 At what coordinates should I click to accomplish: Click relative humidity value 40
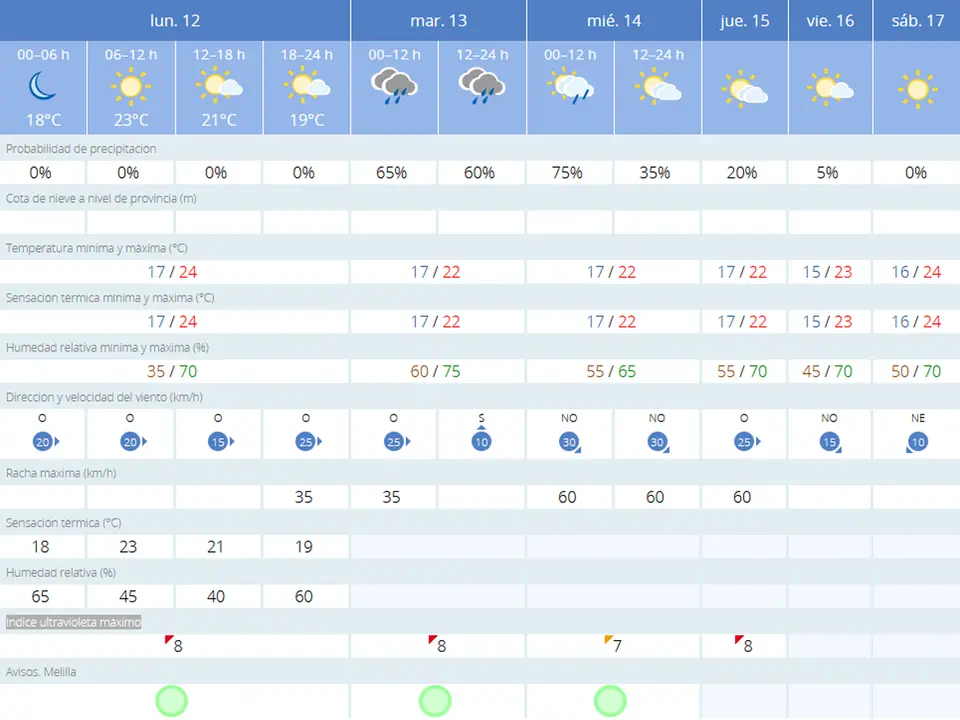coord(216,596)
